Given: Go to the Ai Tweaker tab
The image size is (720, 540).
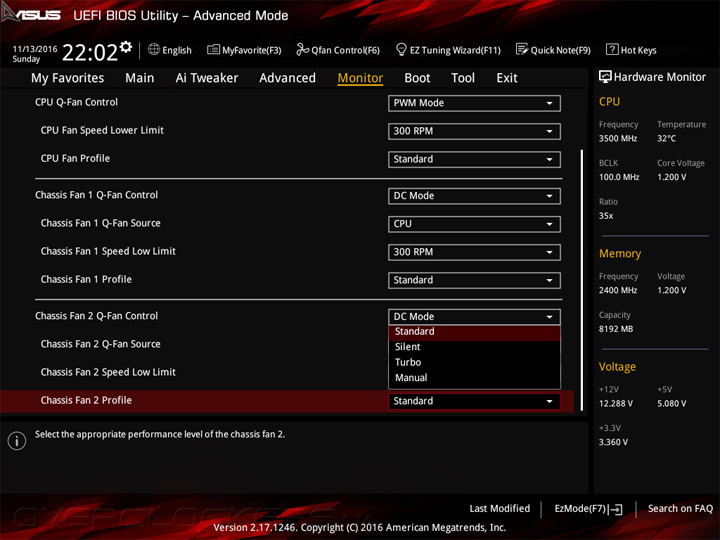Looking at the screenshot, I should tap(207, 78).
